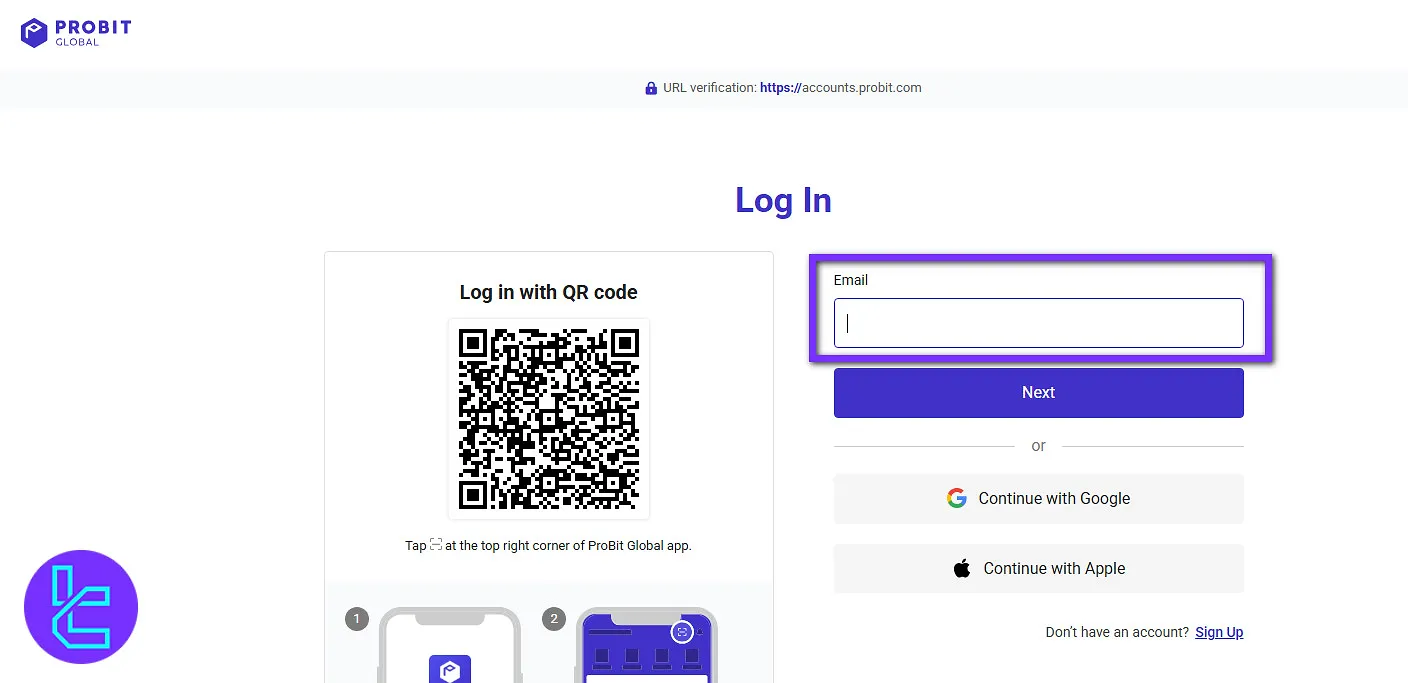The image size is (1408, 683).
Task: Select the second phone illustration with scan icon
Action: 647,645
